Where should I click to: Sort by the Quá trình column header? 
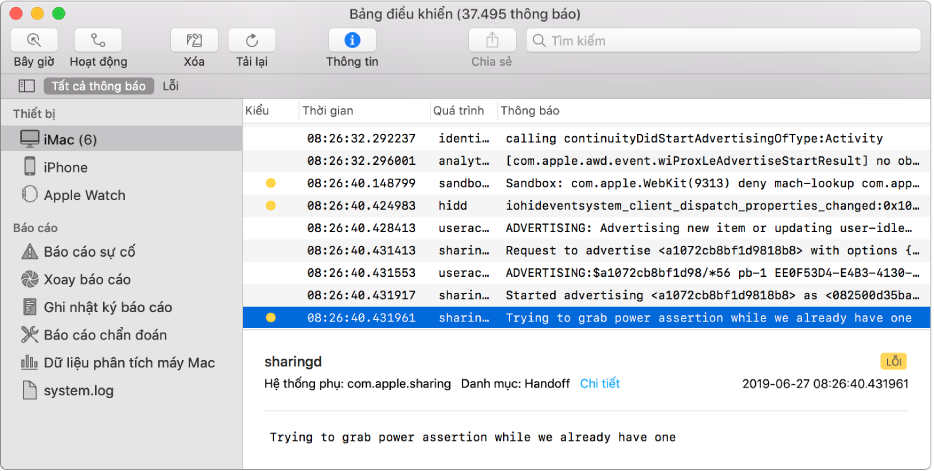click(459, 110)
